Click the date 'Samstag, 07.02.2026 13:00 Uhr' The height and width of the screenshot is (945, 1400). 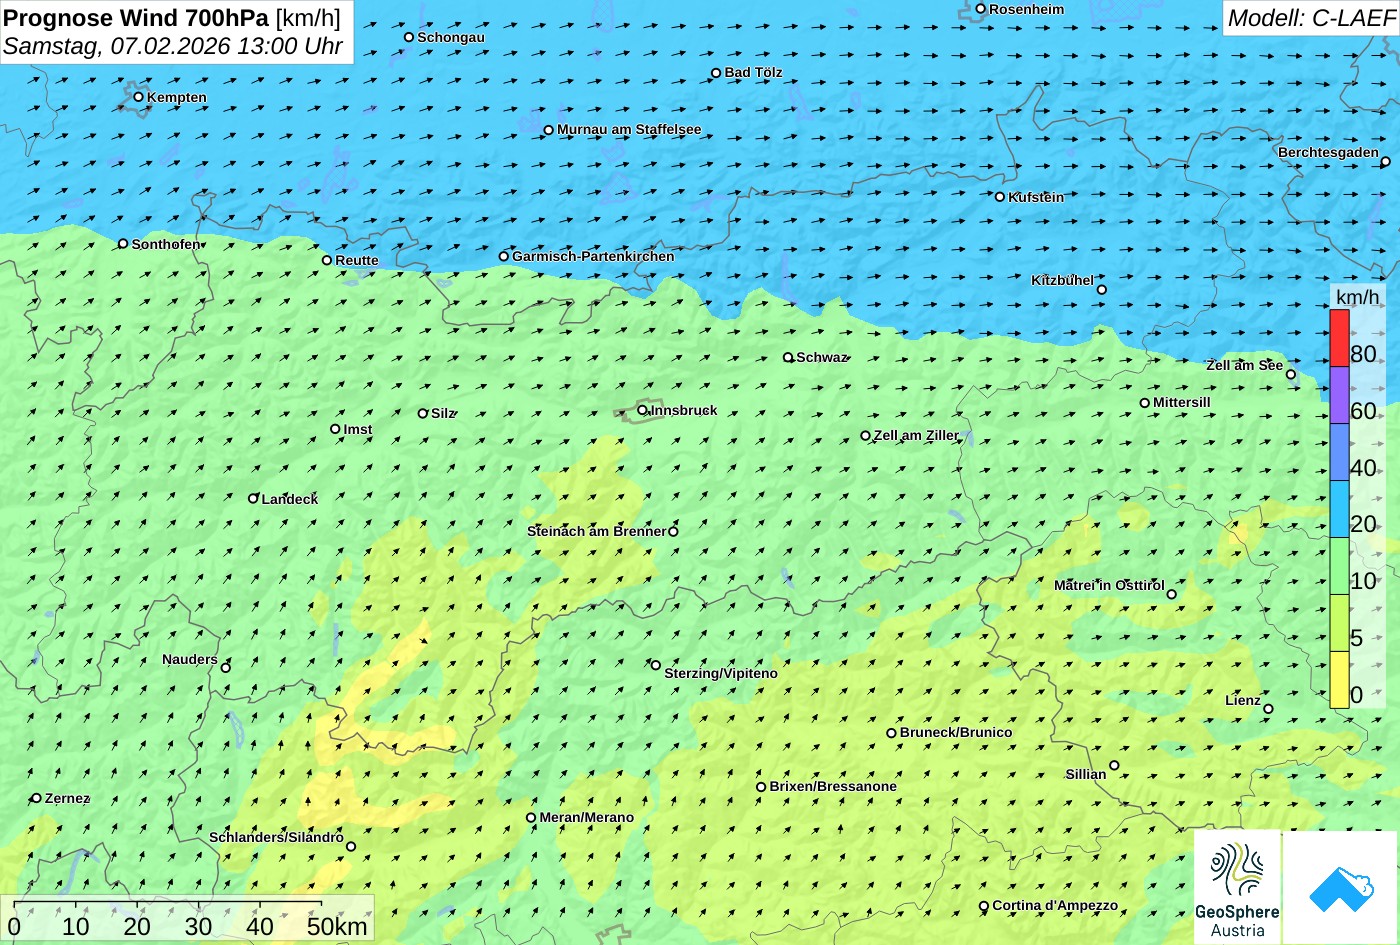[173, 46]
